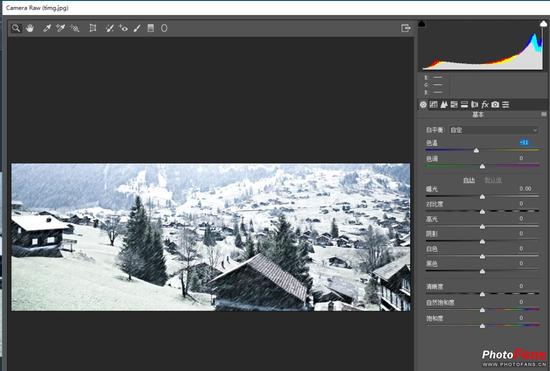Open the Basic panel options menu
Screen dimensions: 550x371
click(544, 114)
